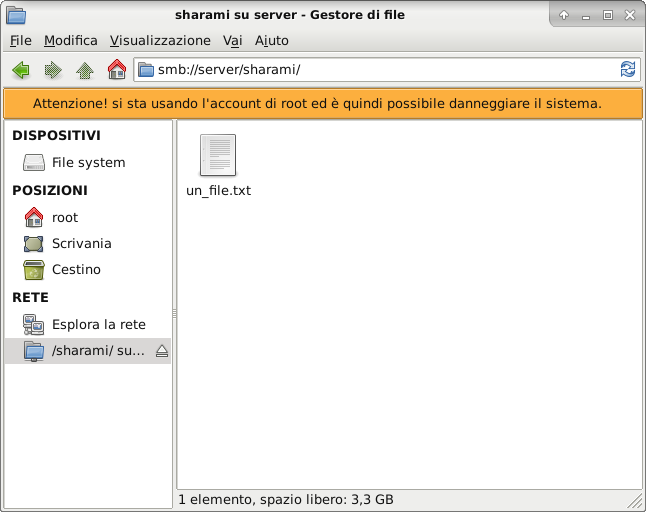Open the Vai menu

click(233, 40)
